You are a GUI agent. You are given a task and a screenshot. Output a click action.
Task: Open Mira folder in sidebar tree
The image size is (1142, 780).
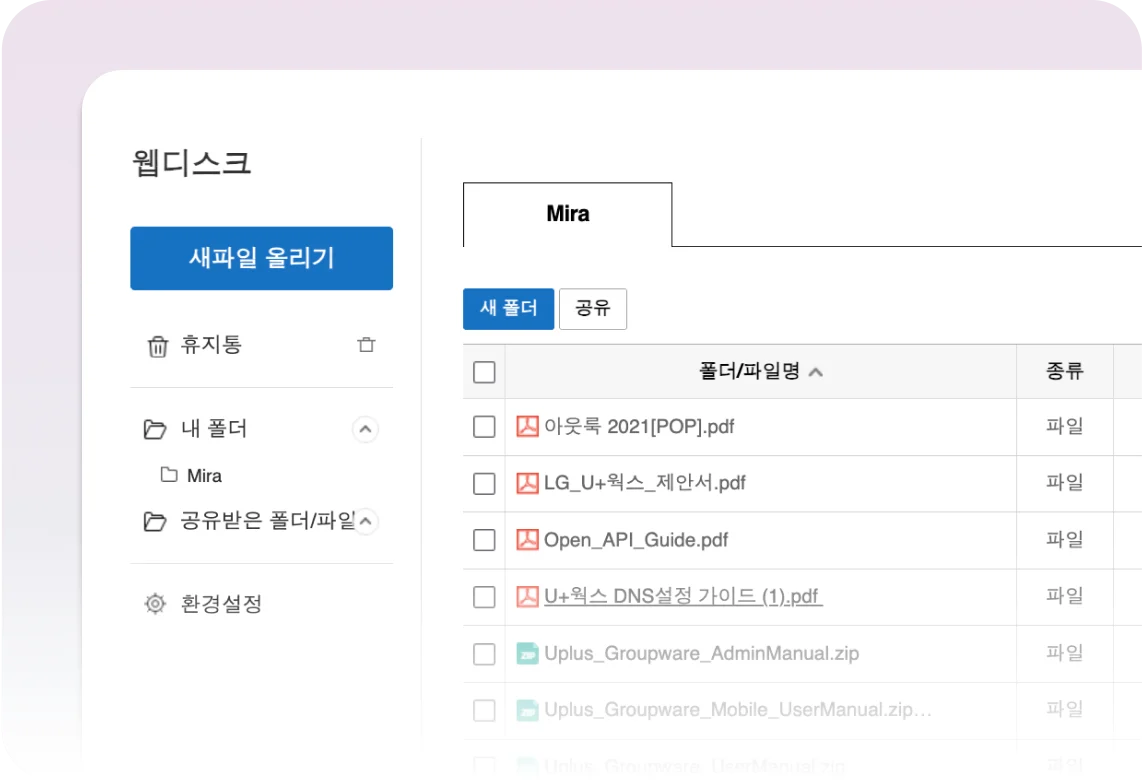click(x=204, y=476)
